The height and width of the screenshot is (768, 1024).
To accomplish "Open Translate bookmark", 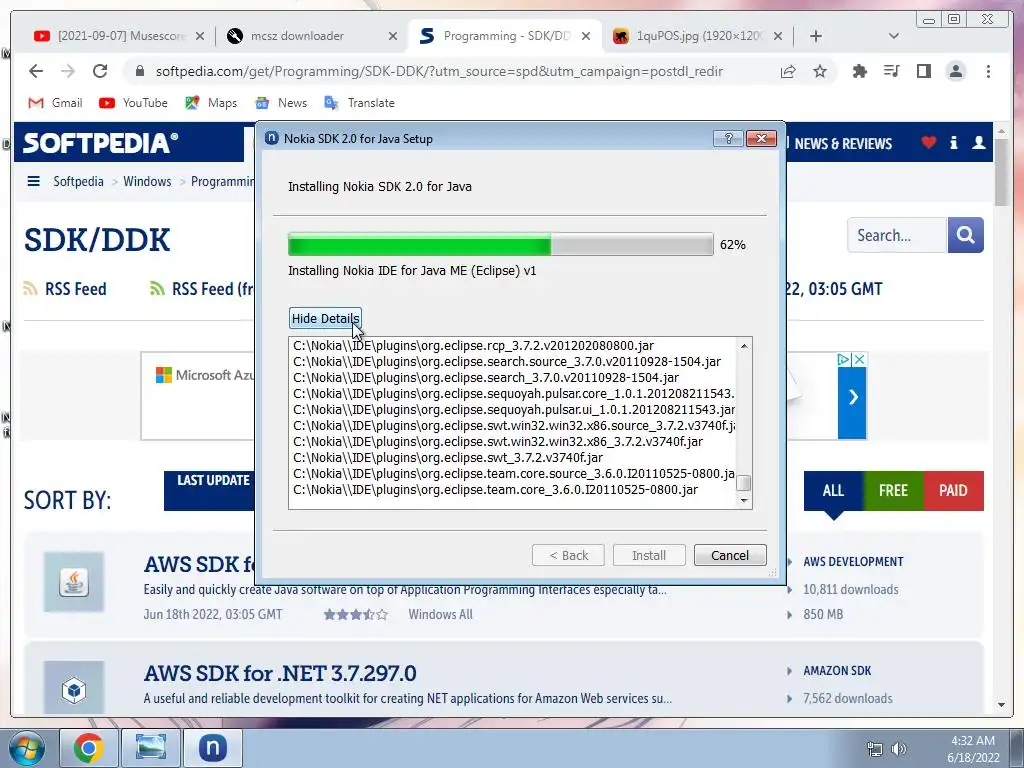I will click(359, 103).
